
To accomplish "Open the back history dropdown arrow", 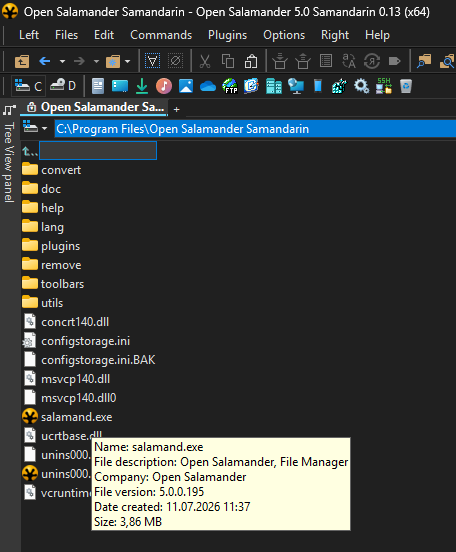I will coord(62,61).
